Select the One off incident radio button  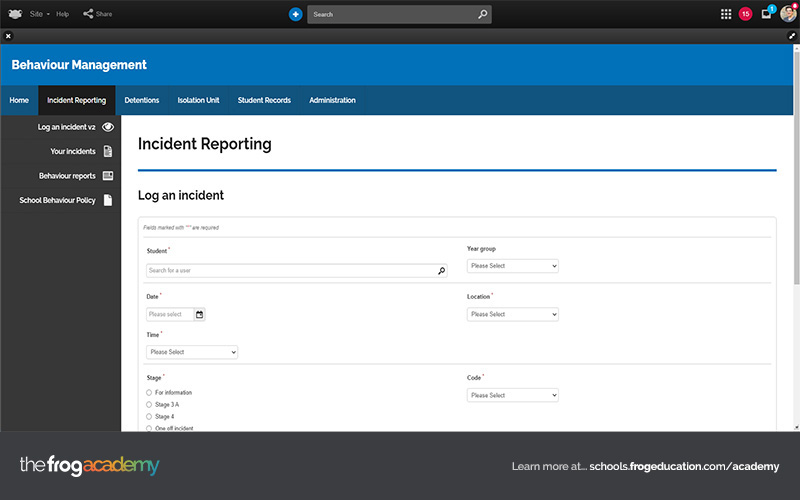coord(149,429)
